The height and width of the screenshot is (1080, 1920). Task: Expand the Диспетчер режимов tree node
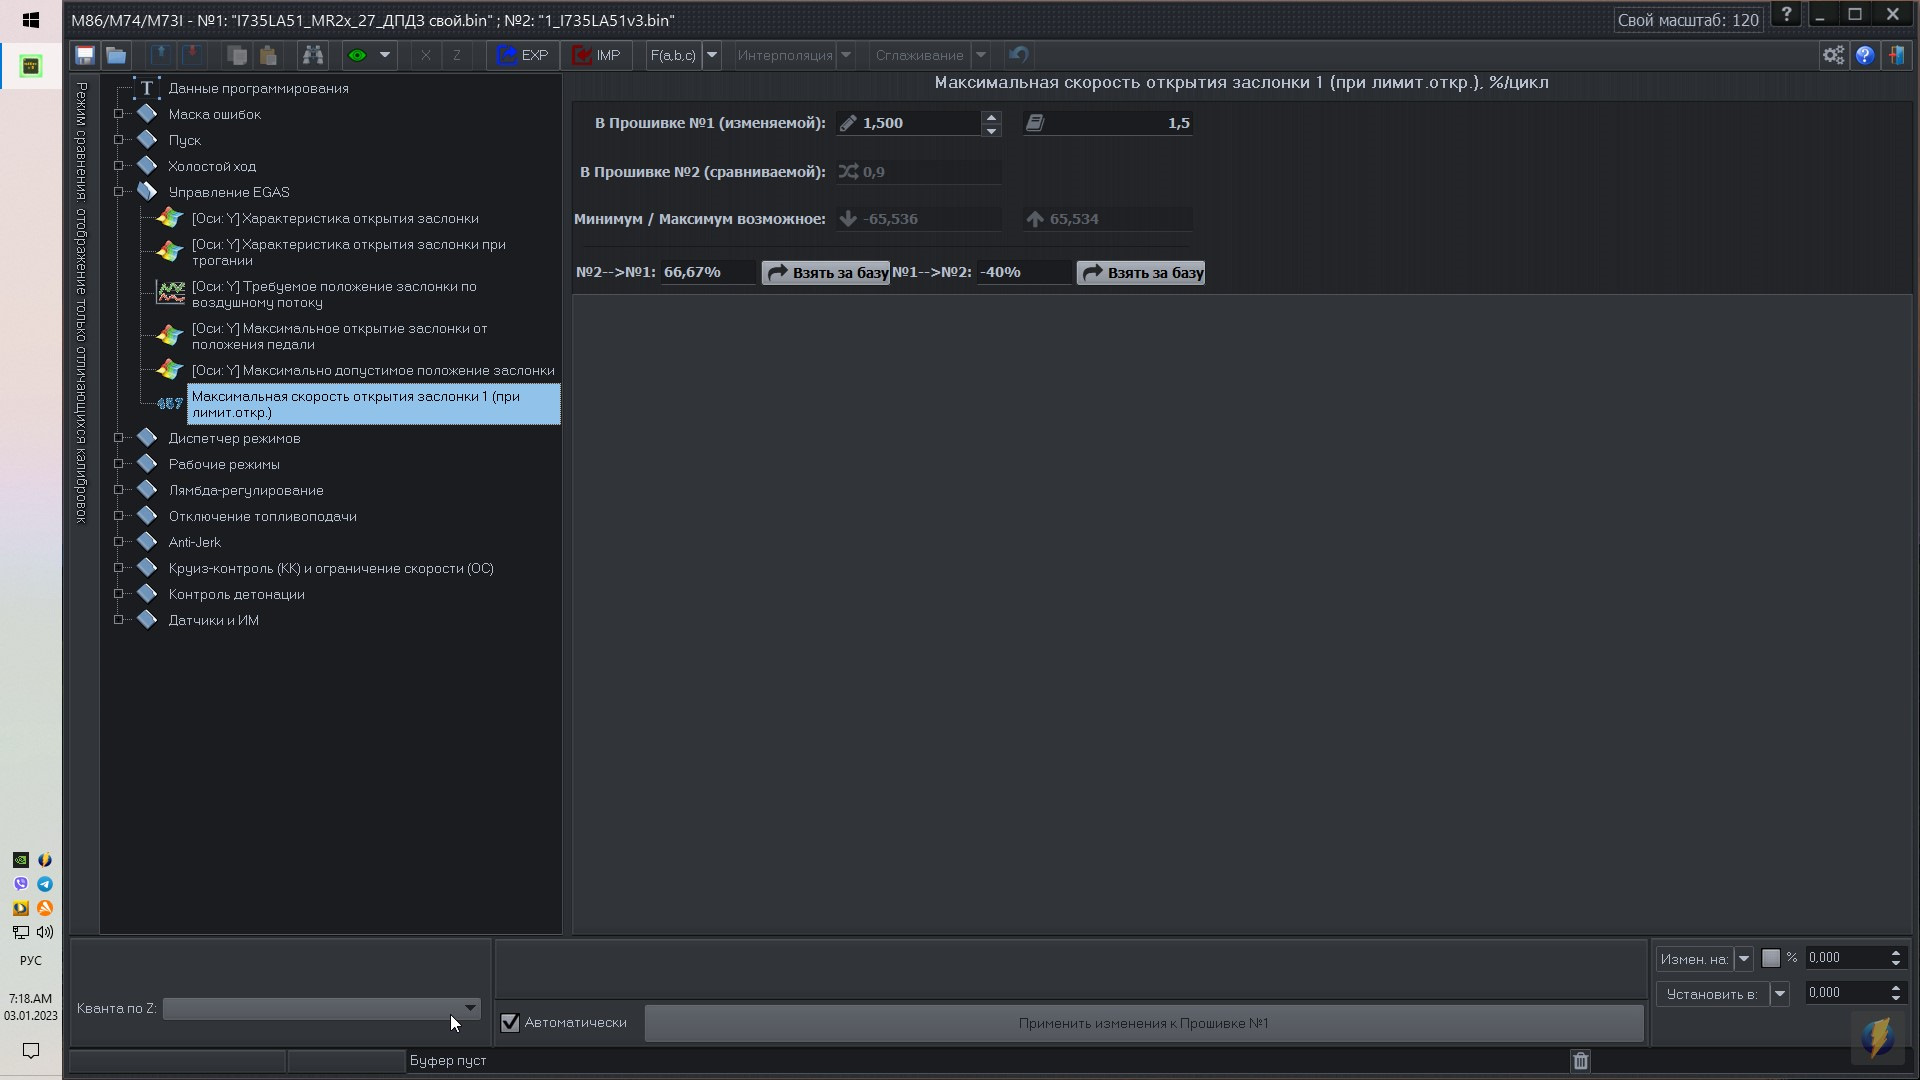pos(119,438)
